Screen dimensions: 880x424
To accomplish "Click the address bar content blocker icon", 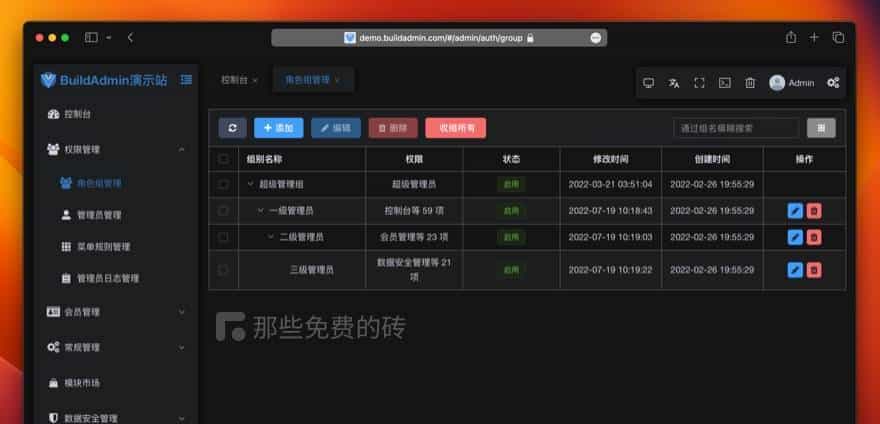I will (x=595, y=38).
